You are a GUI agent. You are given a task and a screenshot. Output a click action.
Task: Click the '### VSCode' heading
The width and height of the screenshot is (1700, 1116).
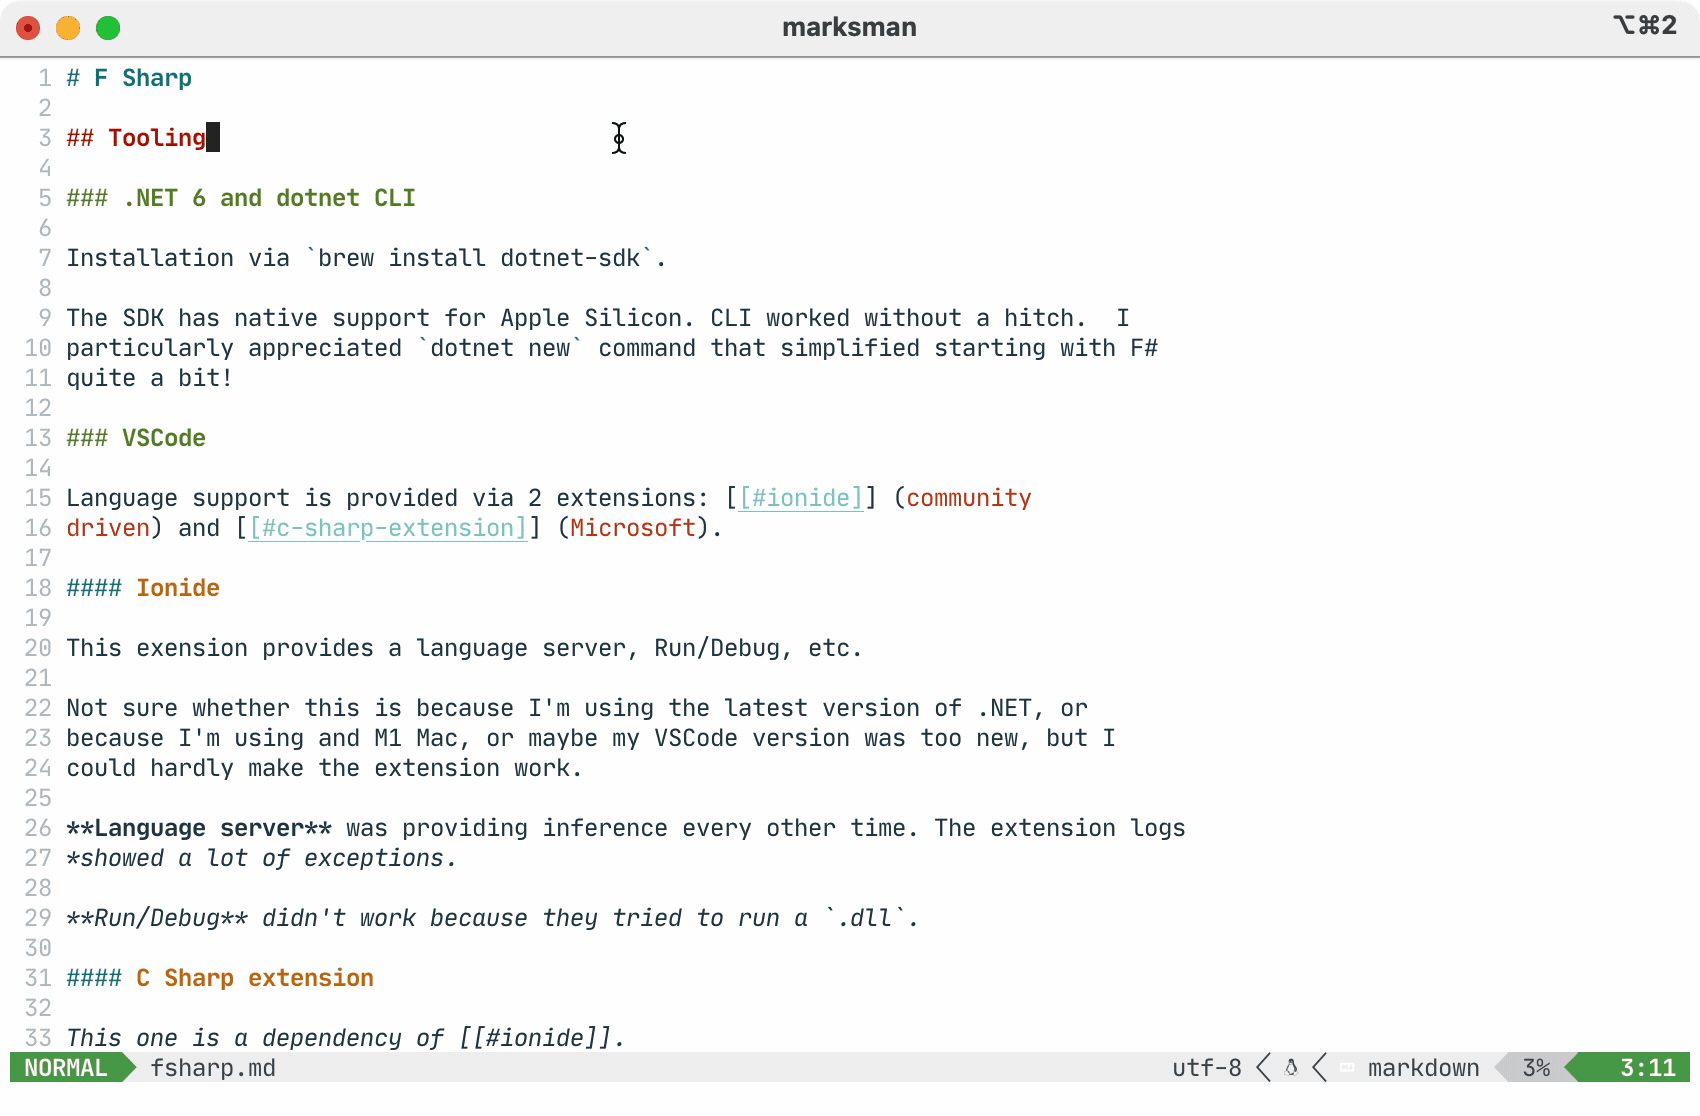click(136, 438)
